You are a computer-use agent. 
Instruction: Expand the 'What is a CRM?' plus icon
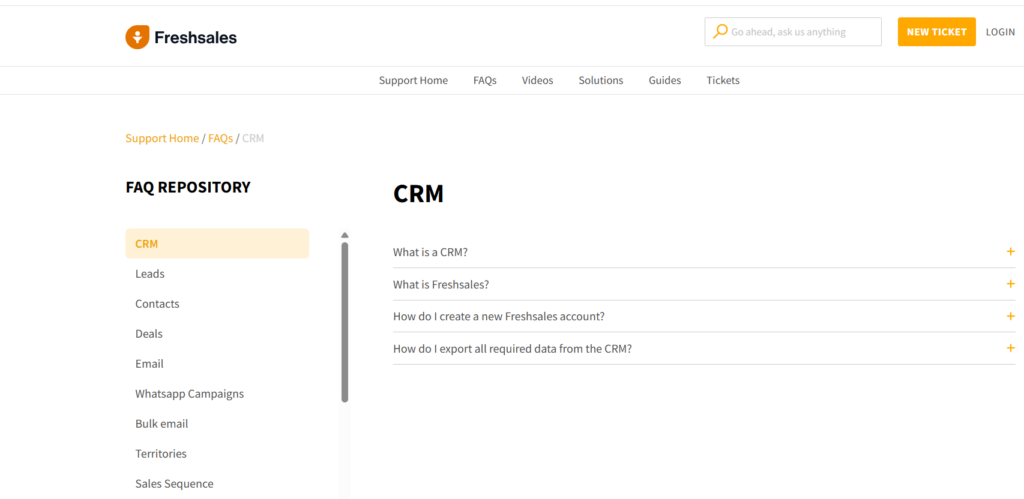[x=1010, y=252]
